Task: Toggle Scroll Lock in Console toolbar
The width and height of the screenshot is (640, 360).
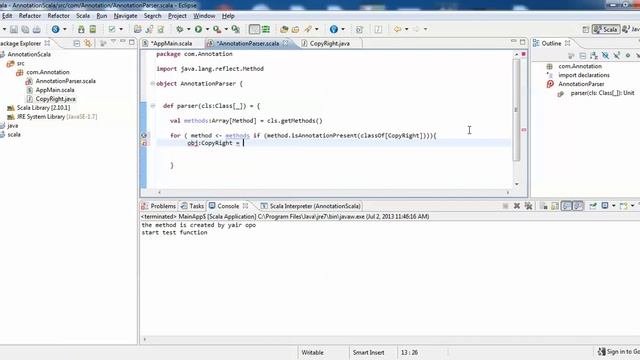Action: [x=555, y=206]
